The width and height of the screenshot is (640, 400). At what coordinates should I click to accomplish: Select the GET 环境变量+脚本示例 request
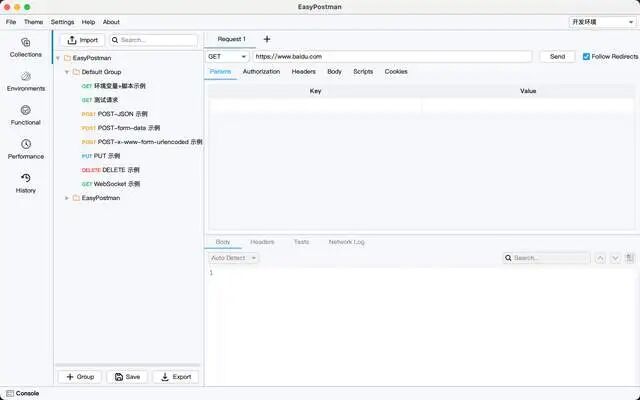113,86
